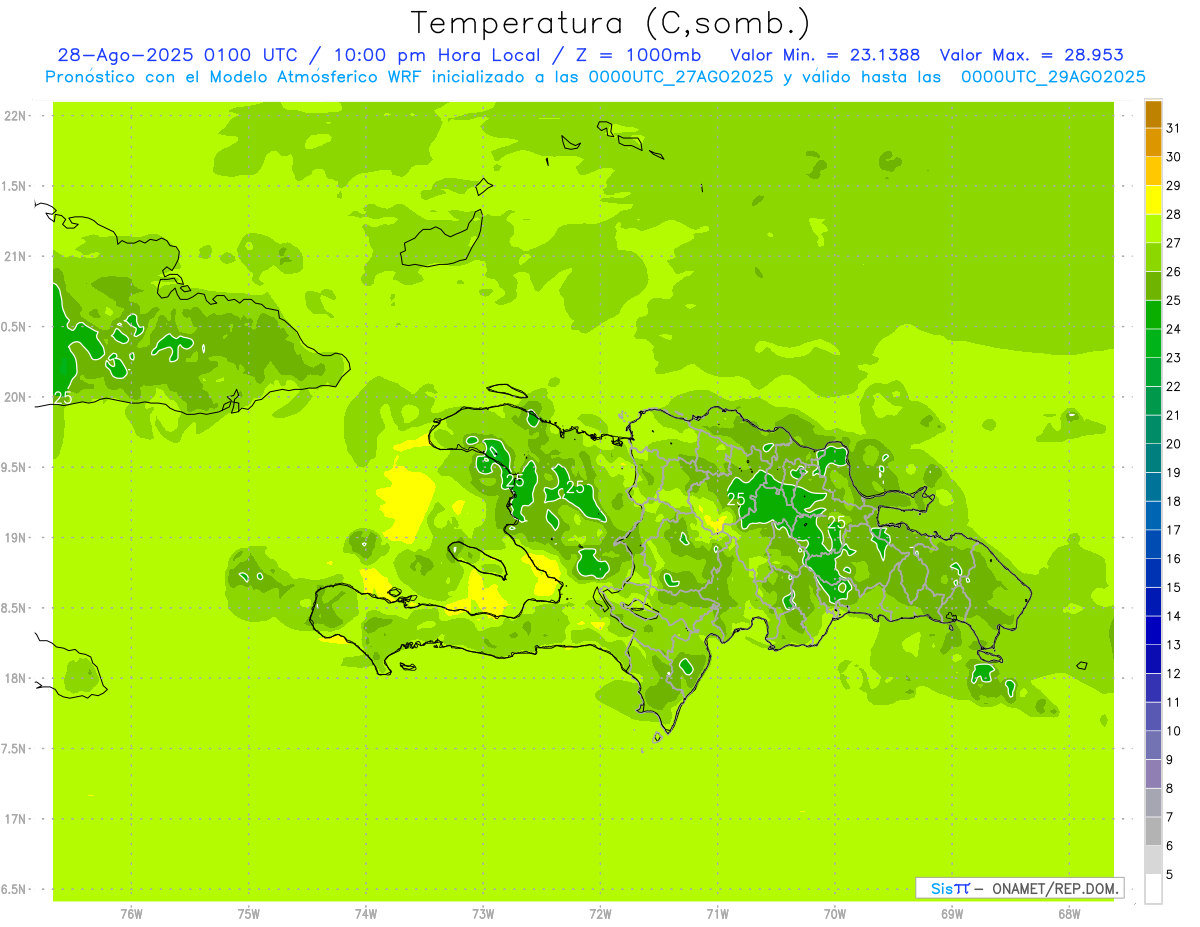Image resolution: width=1200 pixels, height=927 pixels.
Task: Click the colorbar value label '31'
Action: coord(1173,128)
